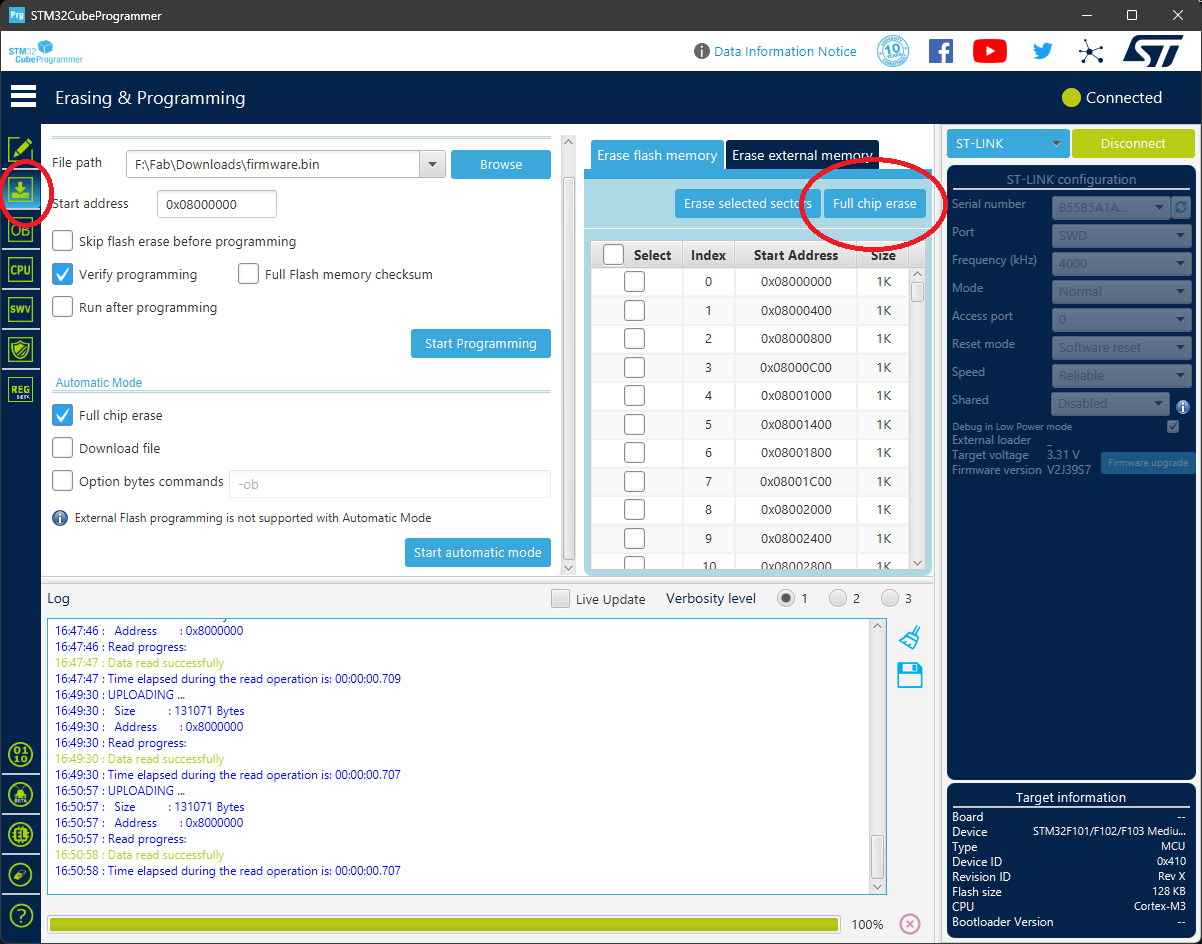Screen dimensions: 1202x944
Task: Set verbosity level to 3
Action: (x=890, y=598)
